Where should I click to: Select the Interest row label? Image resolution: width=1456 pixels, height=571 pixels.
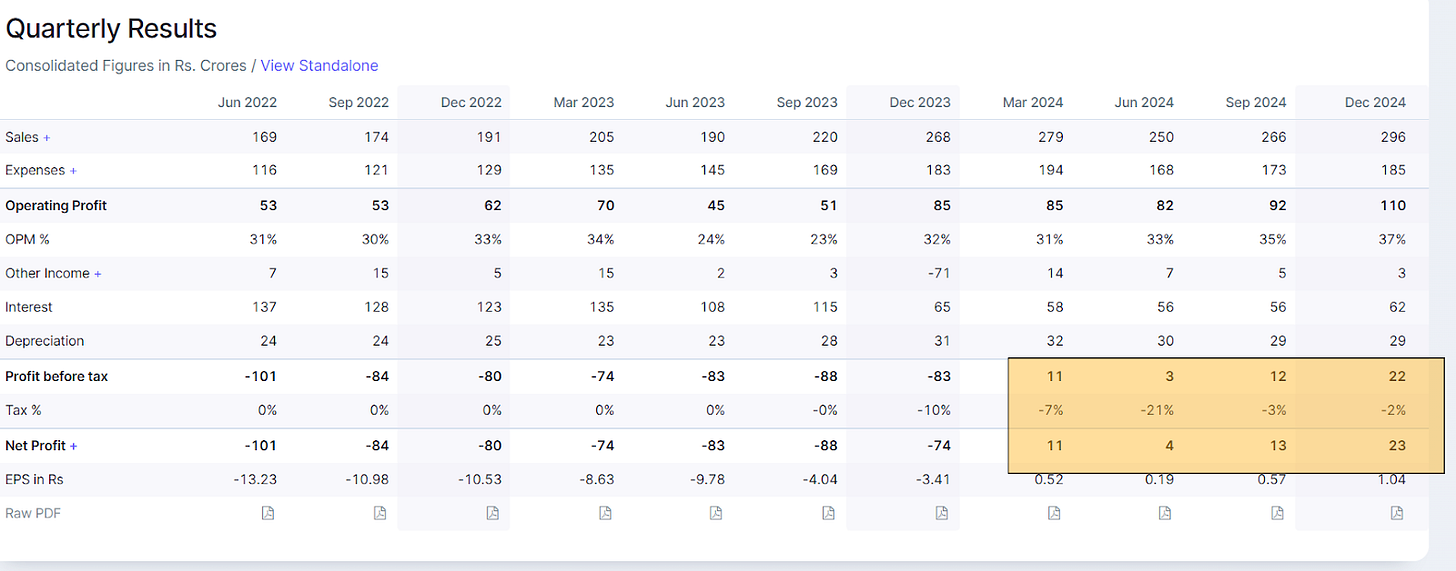click(29, 307)
